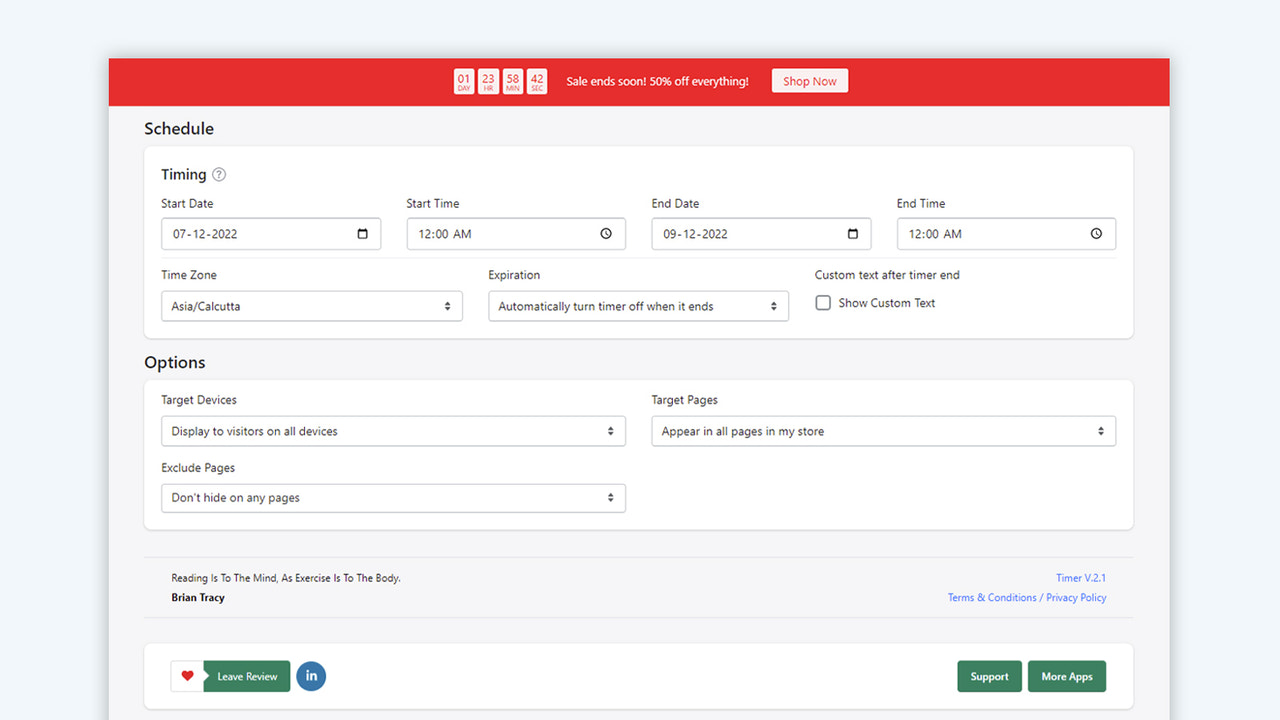Open the Time Zone dropdown
Viewport: 1280px width, 720px height.
tap(311, 306)
